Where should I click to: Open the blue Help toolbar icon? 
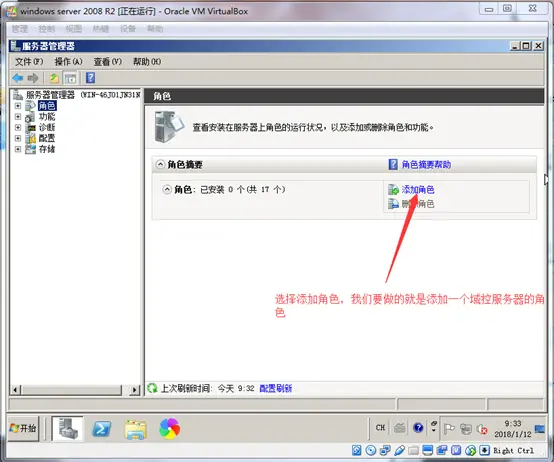tap(90, 78)
